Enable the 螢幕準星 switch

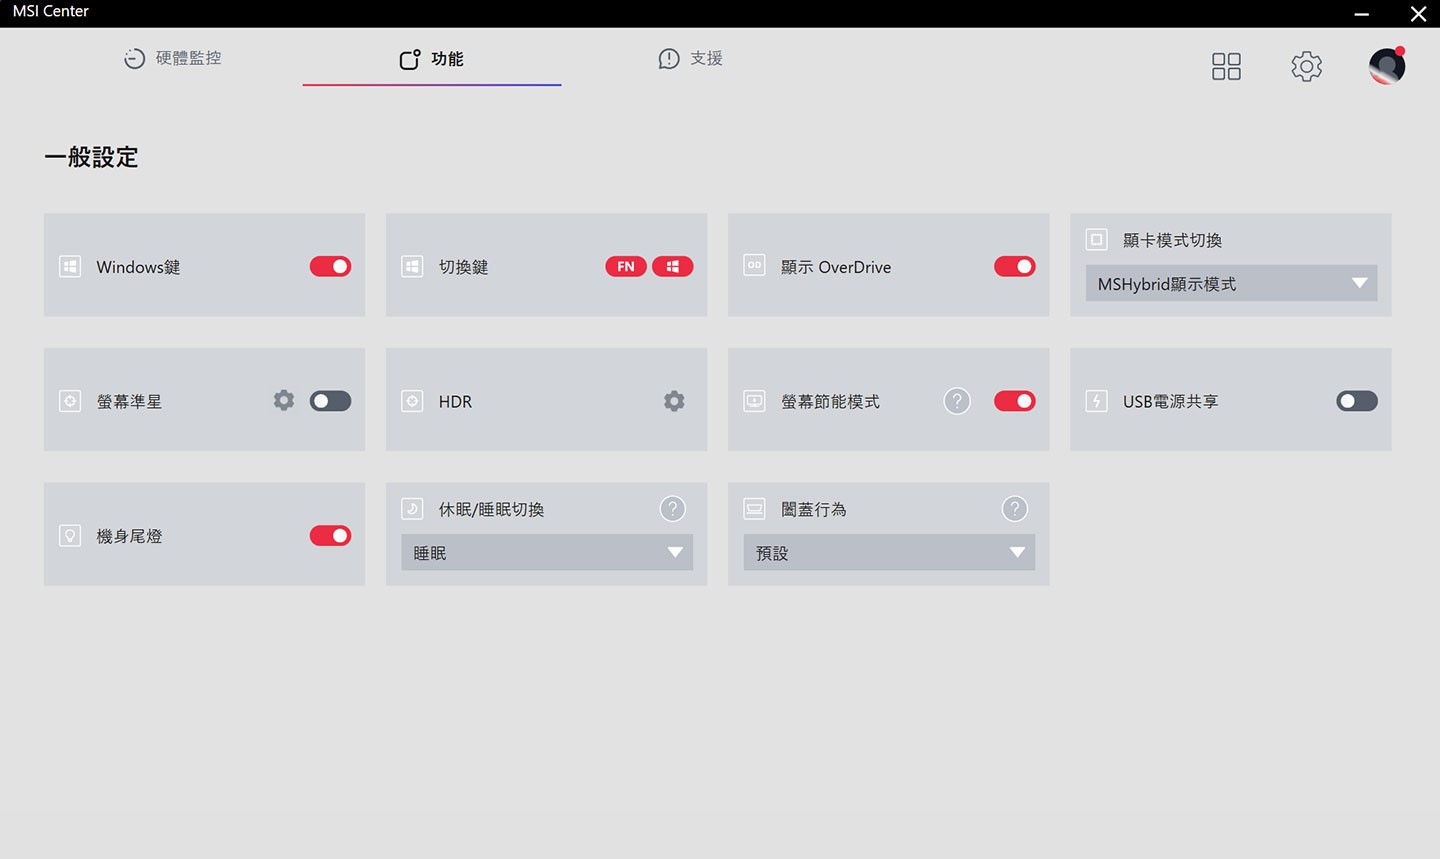click(x=330, y=401)
